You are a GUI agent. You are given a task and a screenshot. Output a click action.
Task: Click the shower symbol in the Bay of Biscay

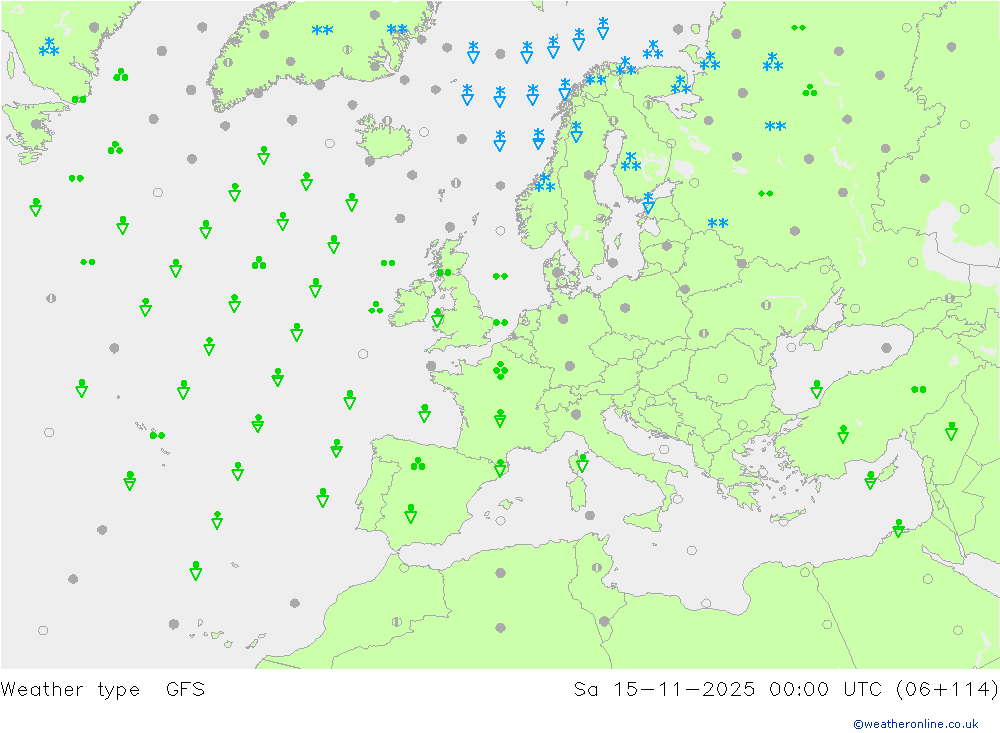[x=425, y=413]
